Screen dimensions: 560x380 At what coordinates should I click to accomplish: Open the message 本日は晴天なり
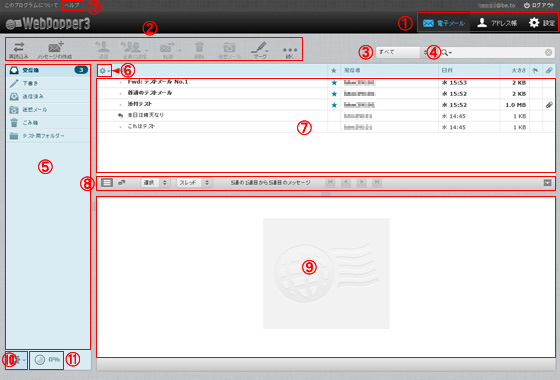point(145,115)
